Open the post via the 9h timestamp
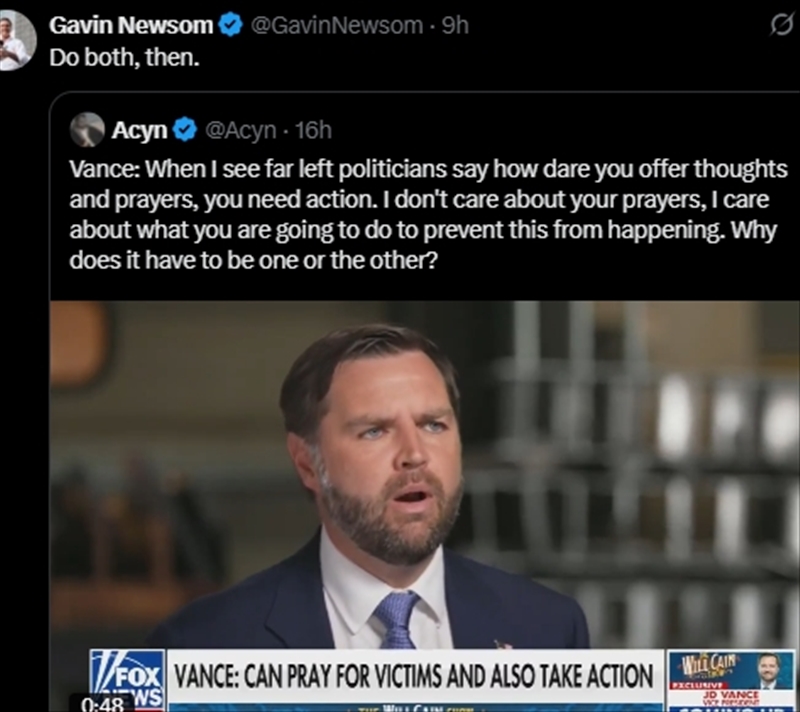Screen dimensions: 800x712 point(455,26)
